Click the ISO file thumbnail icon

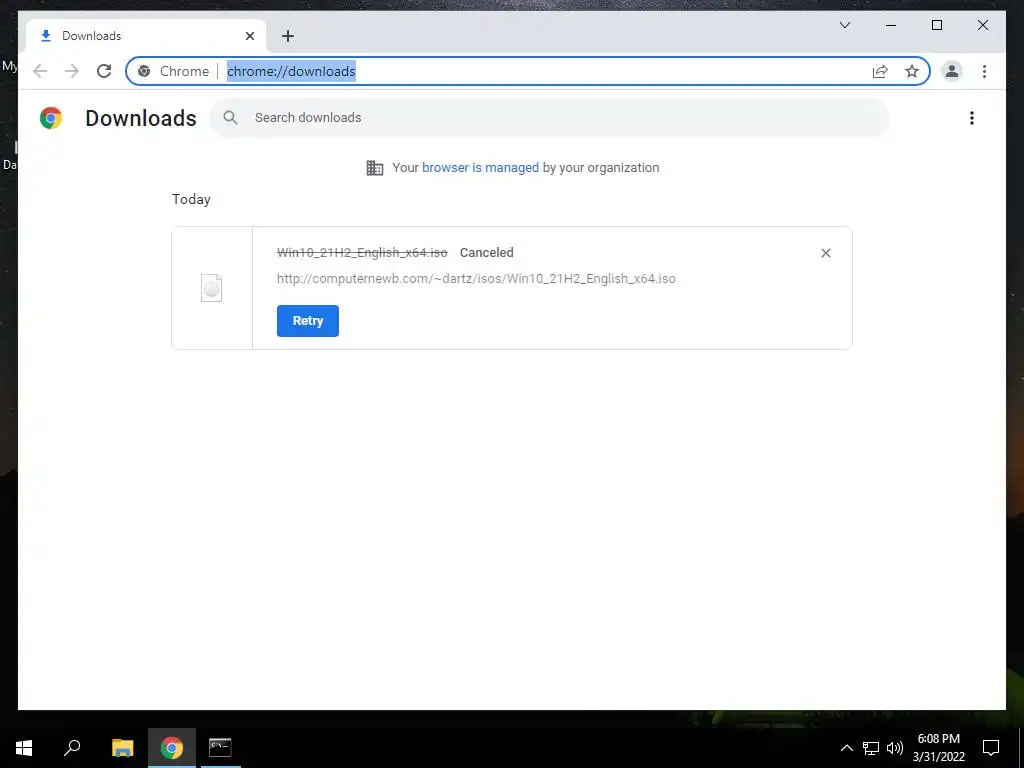[x=212, y=288]
